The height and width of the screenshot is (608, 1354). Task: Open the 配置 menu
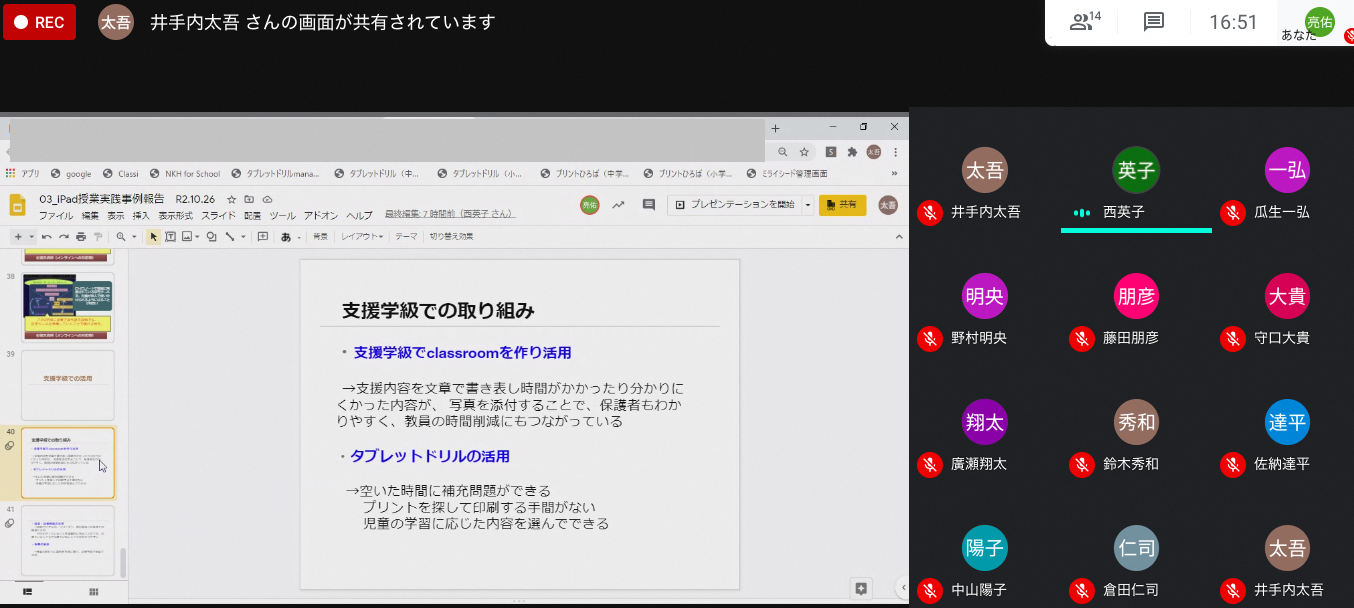pos(252,215)
